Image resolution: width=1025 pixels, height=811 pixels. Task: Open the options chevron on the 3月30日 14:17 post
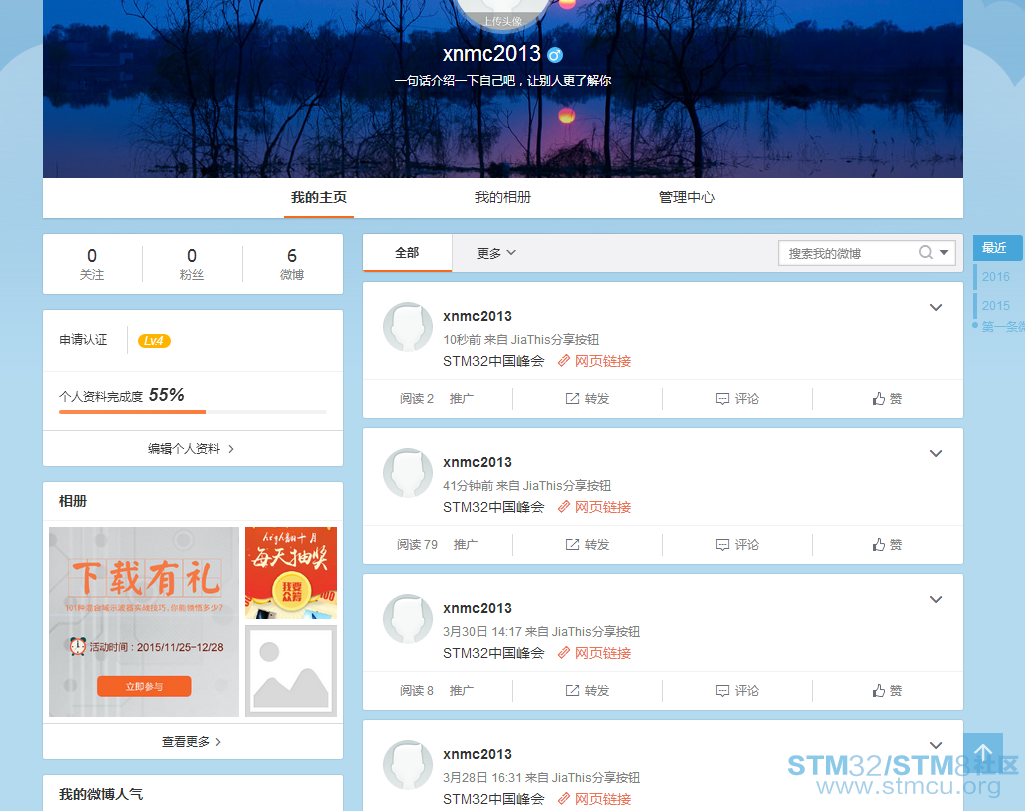point(936,599)
